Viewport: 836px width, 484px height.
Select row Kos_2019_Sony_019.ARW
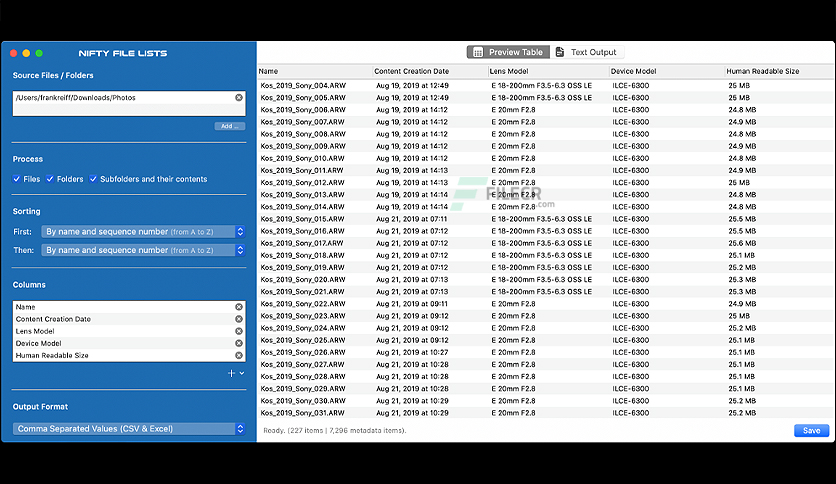(x=546, y=268)
